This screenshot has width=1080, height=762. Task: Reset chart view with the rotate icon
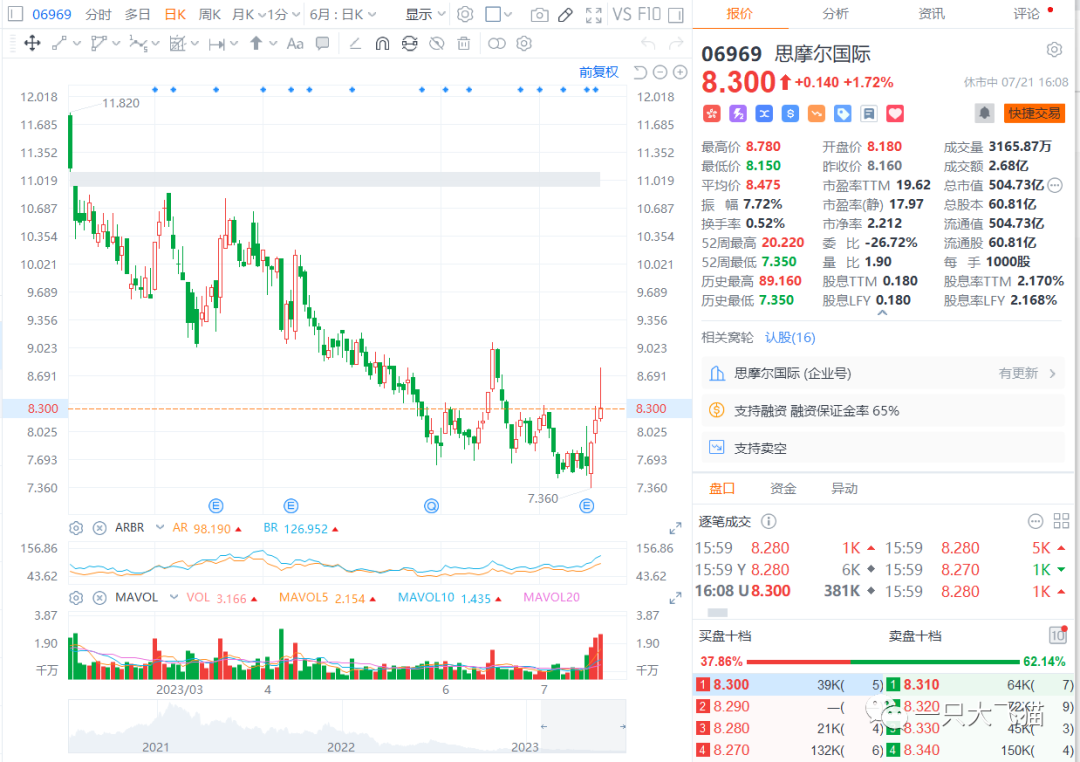tap(640, 72)
